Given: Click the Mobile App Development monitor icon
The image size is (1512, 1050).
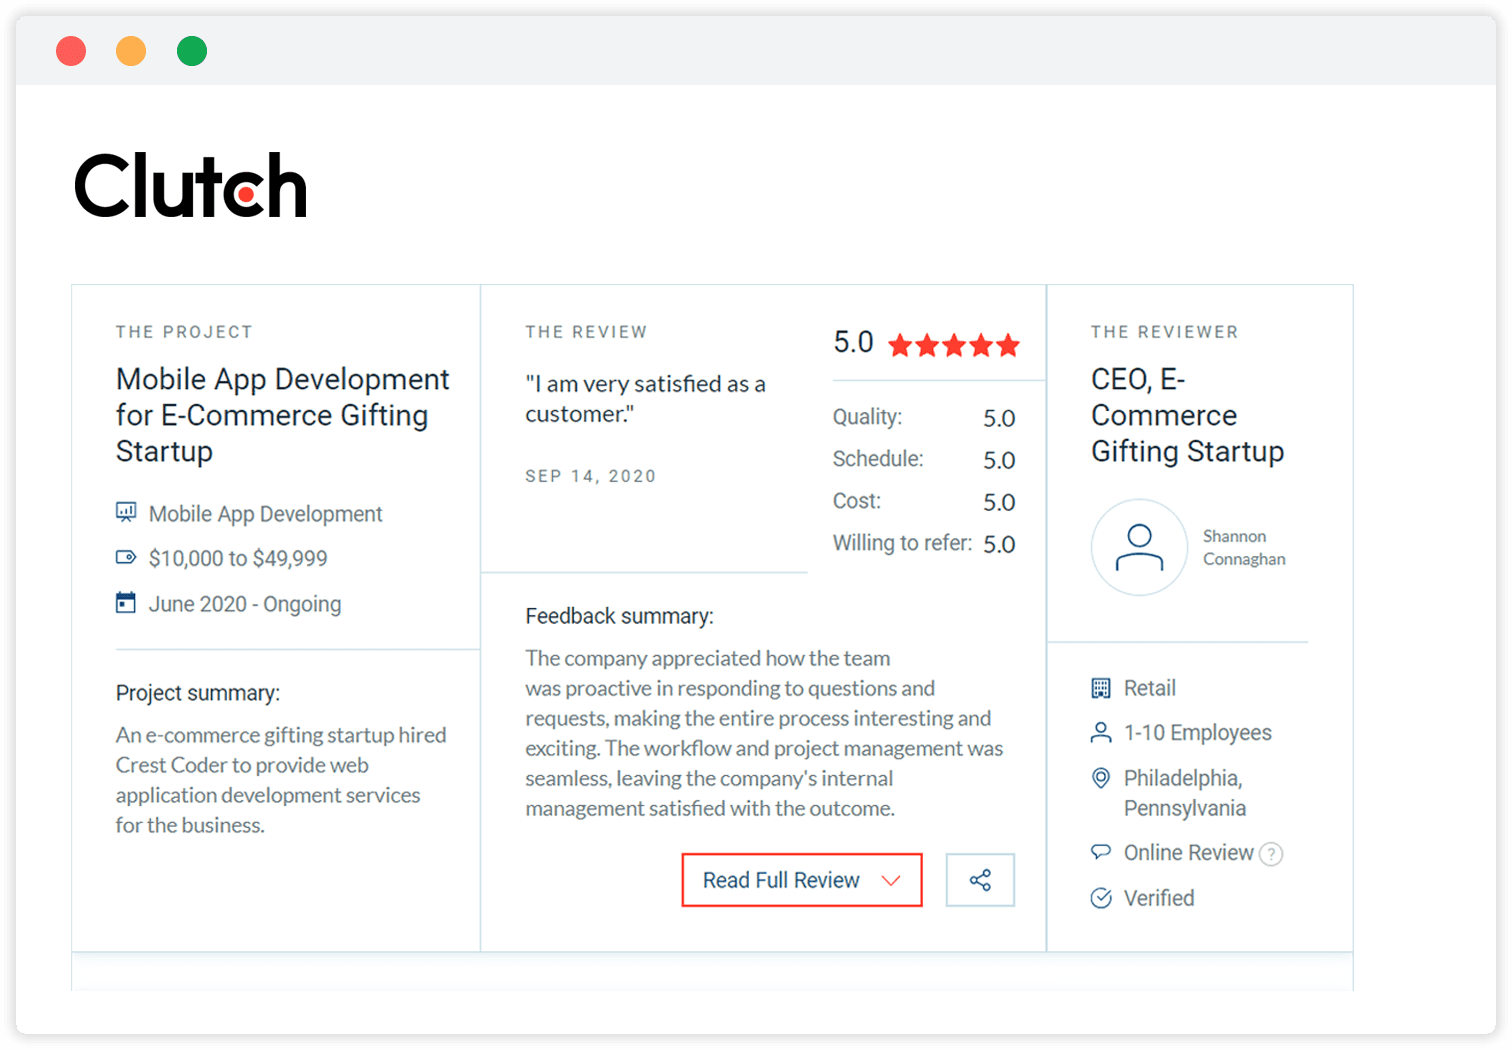Looking at the screenshot, I should point(124,512).
